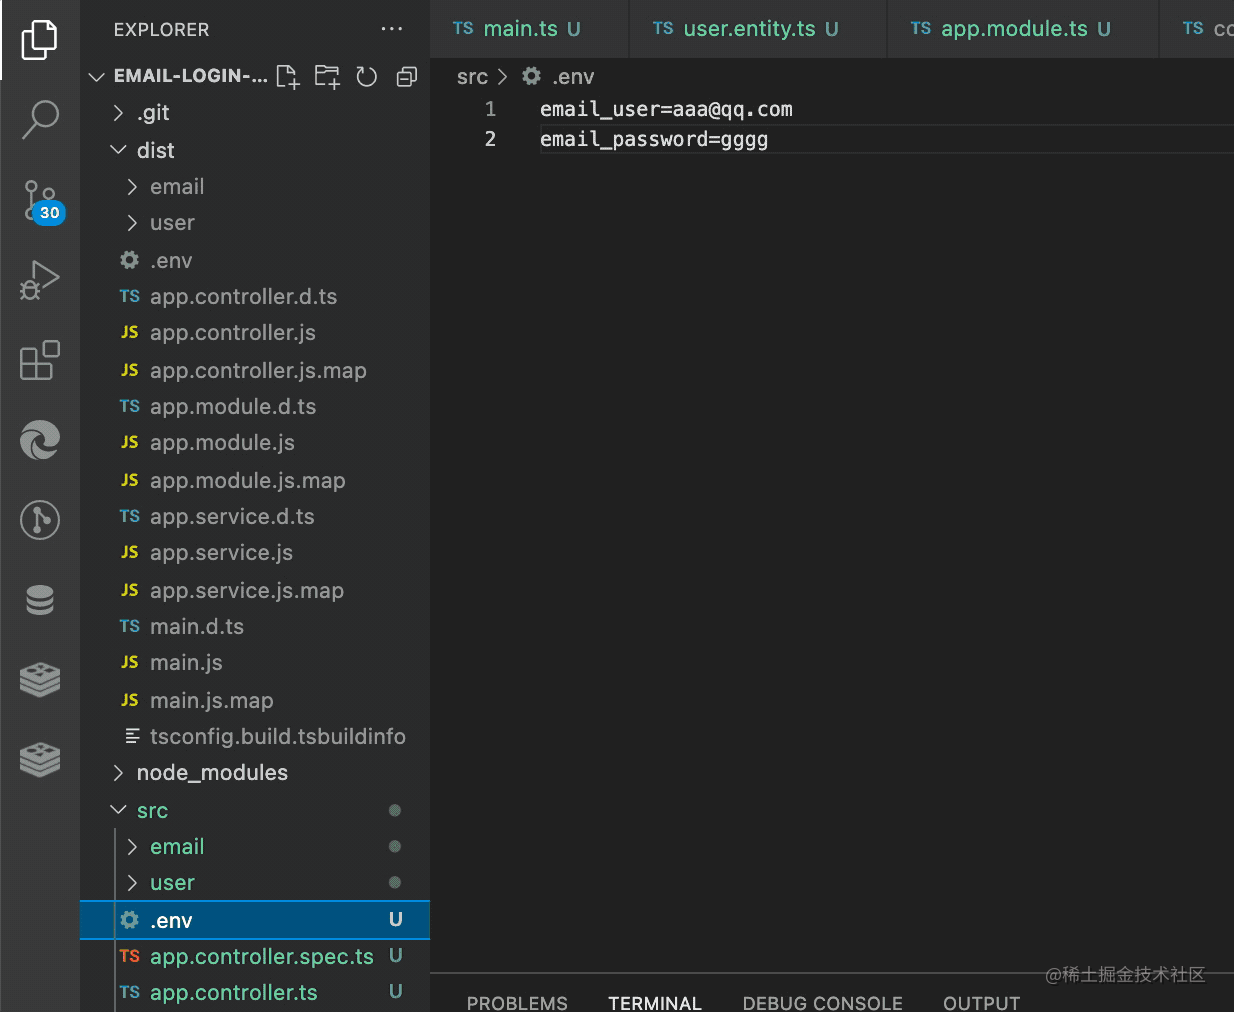Open Explorer more actions ellipsis menu
The image size is (1234, 1012).
[x=392, y=29]
